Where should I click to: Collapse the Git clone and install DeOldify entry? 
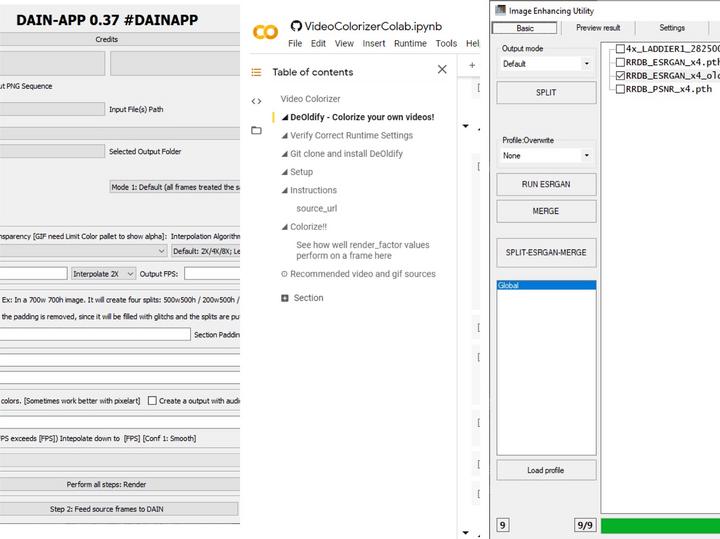[285, 154]
